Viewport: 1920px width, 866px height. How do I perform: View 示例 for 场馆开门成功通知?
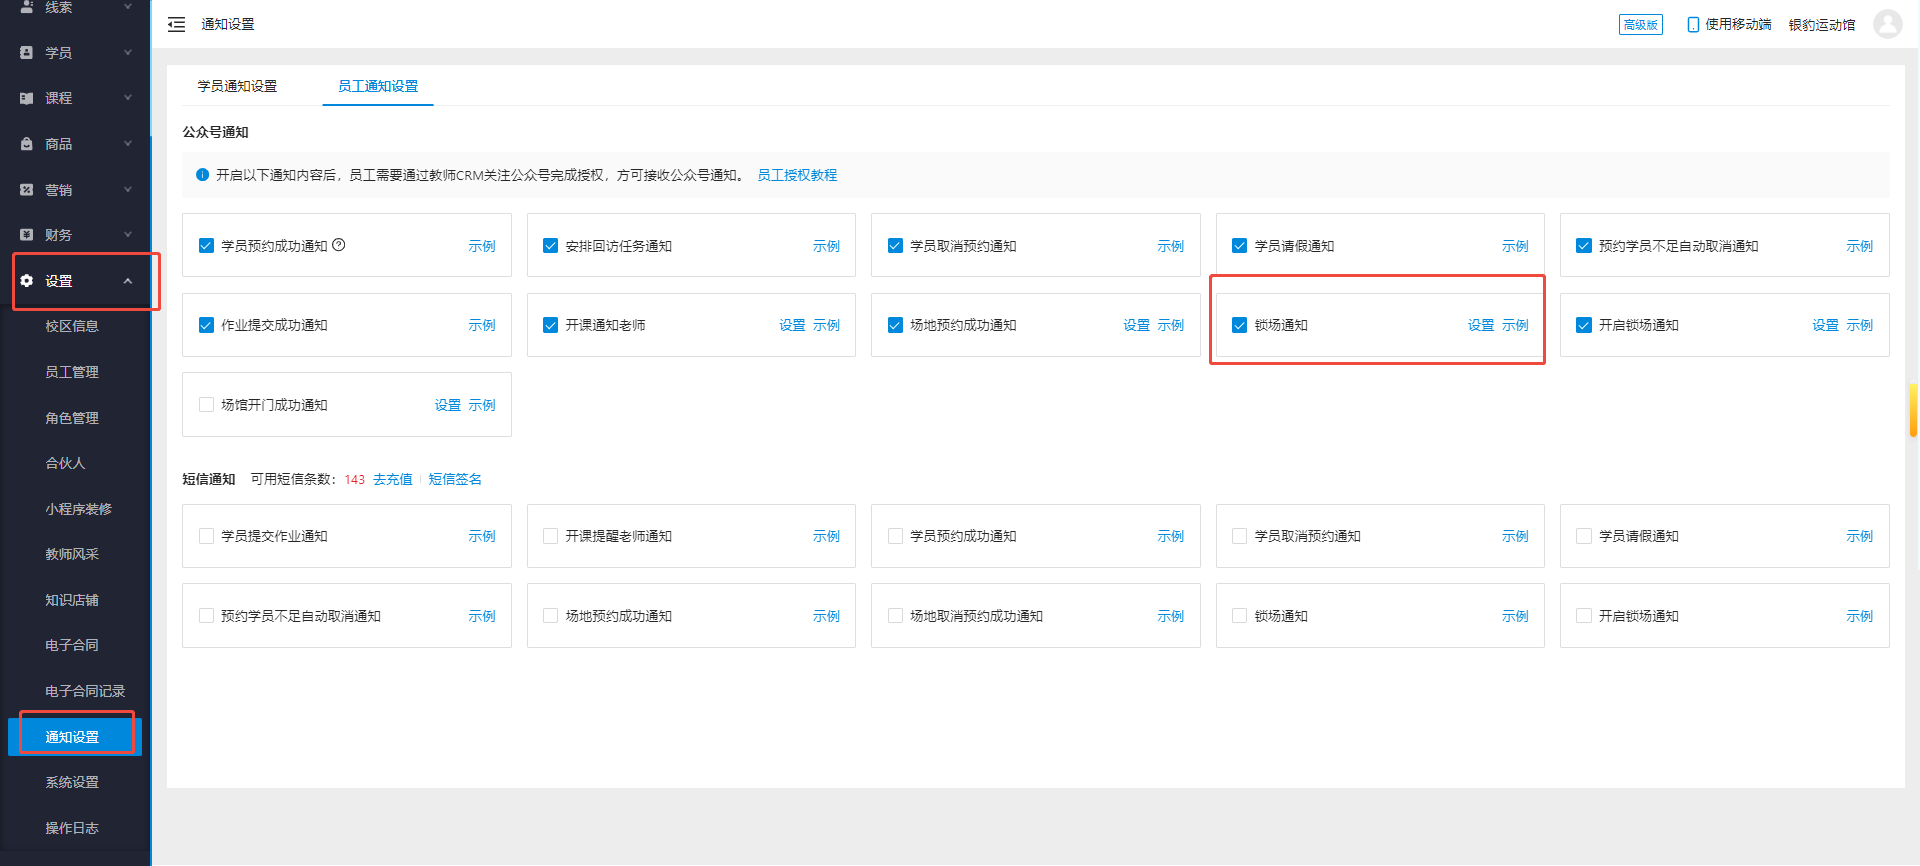pyautogui.click(x=482, y=405)
